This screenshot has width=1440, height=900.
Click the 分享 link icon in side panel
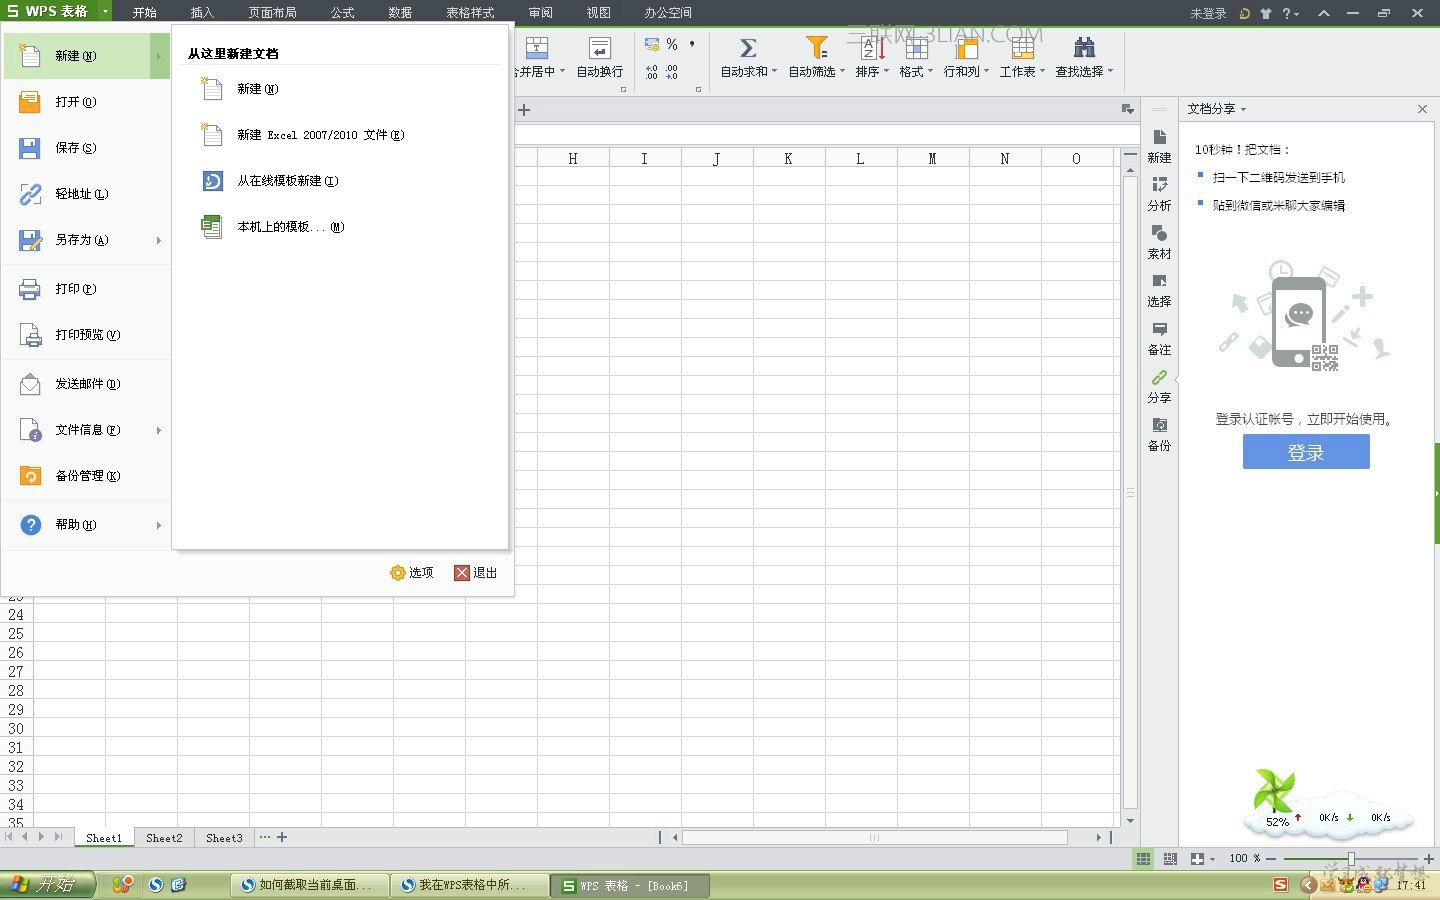pyautogui.click(x=1159, y=377)
